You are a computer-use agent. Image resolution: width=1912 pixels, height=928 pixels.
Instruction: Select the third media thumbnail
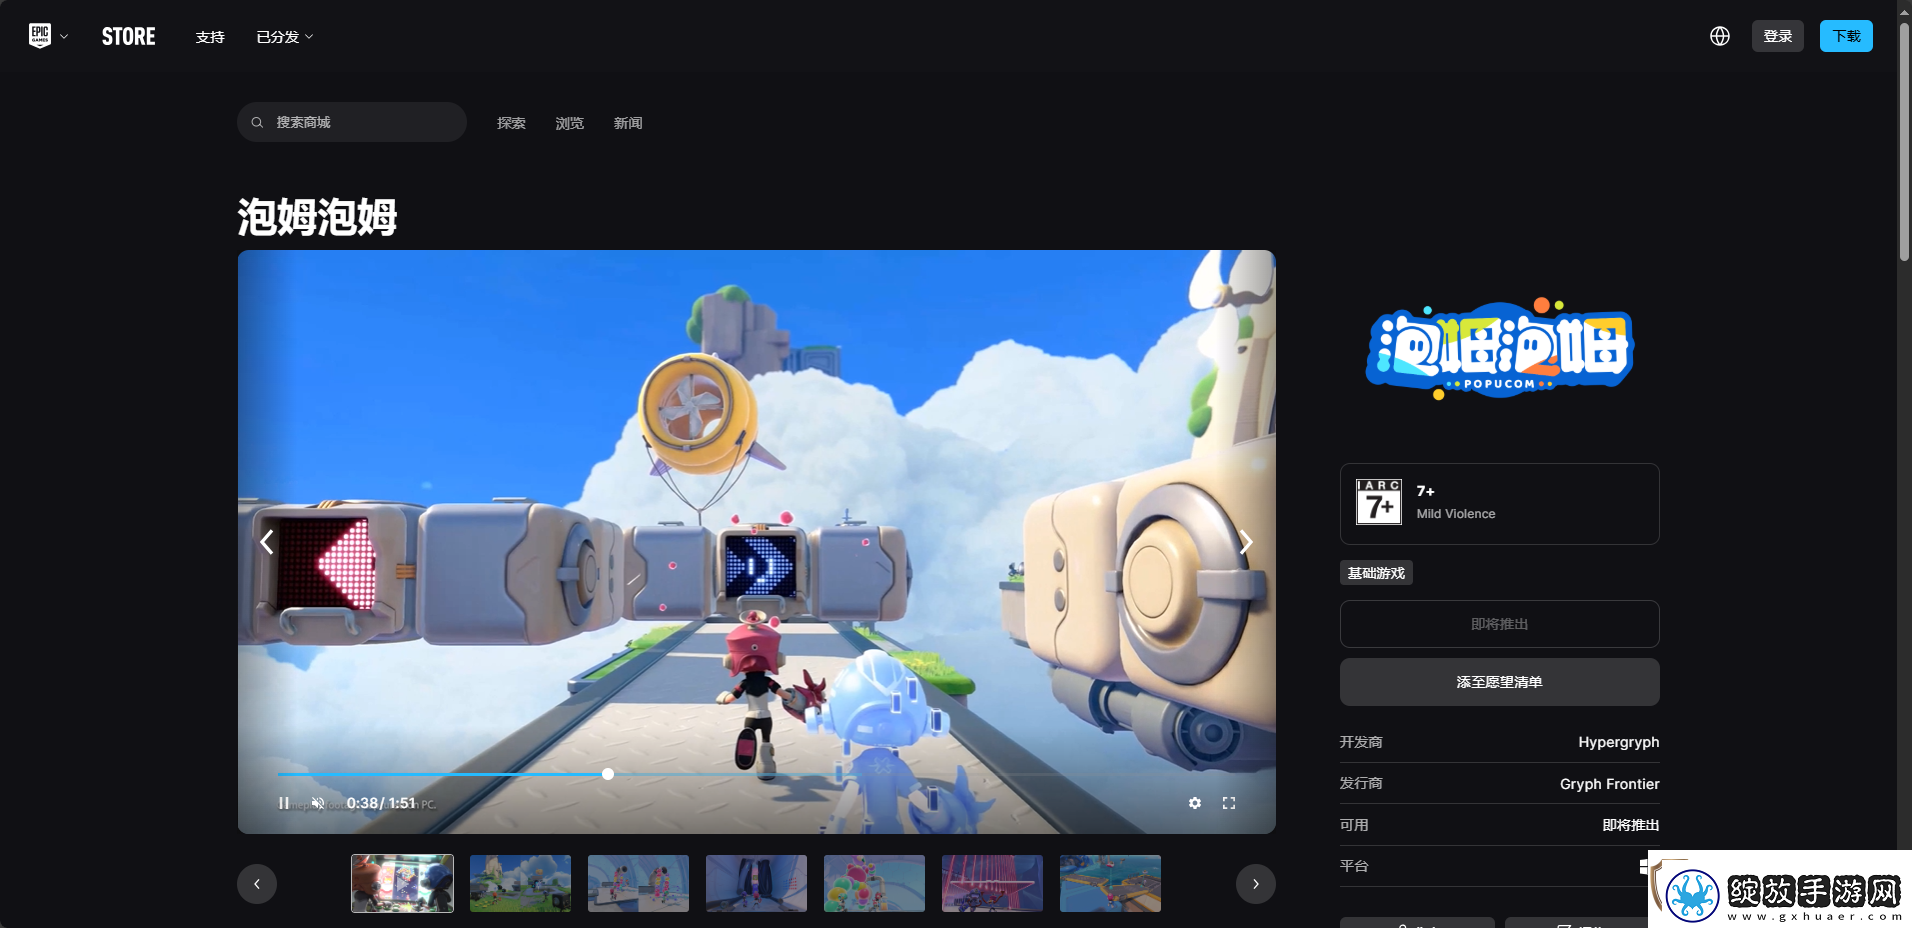(x=638, y=883)
